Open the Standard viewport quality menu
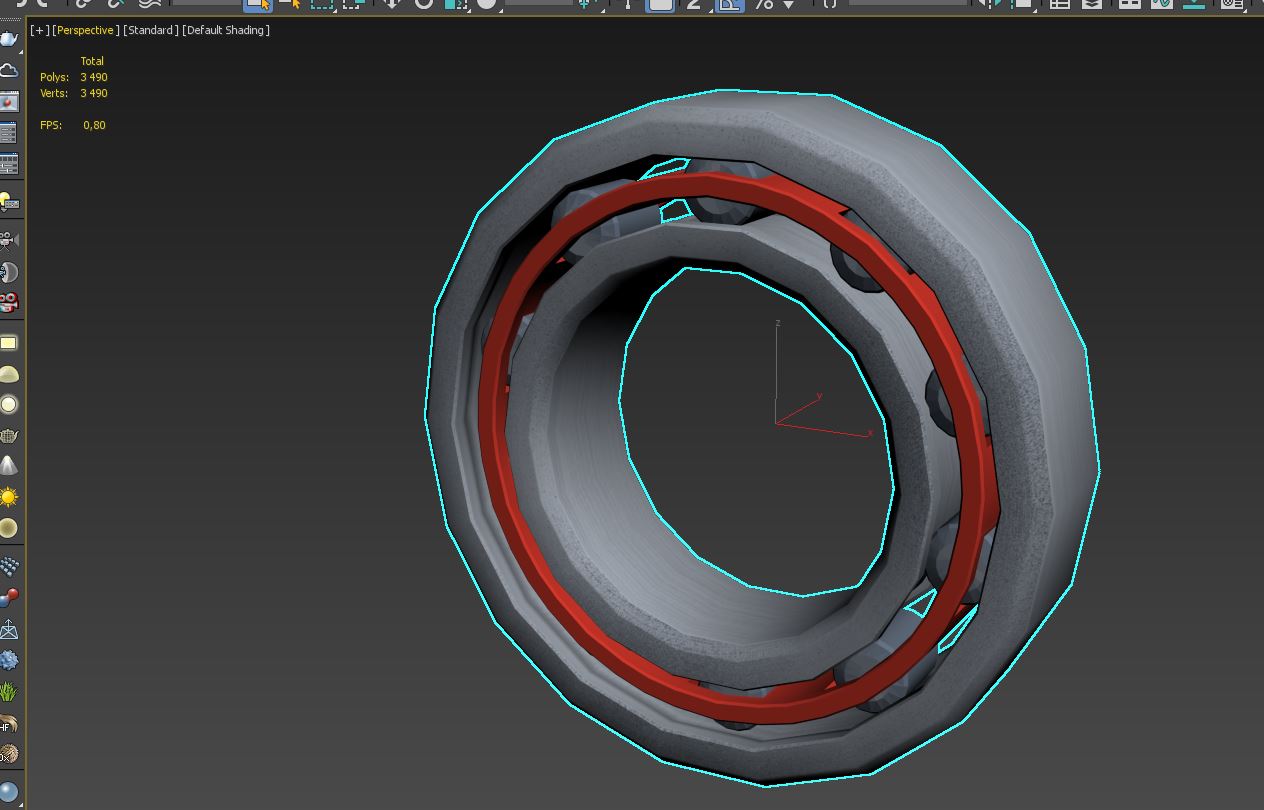 [151, 30]
